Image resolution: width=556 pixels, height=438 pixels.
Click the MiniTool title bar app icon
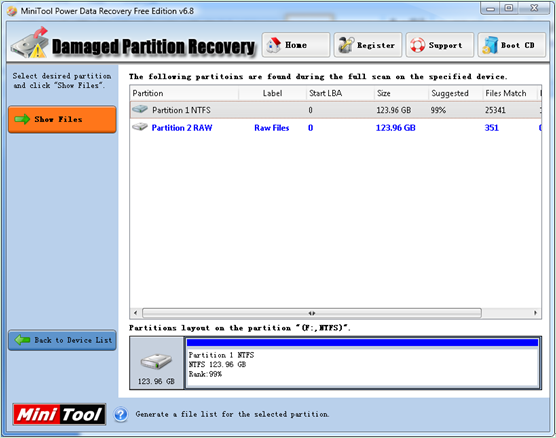(12, 11)
